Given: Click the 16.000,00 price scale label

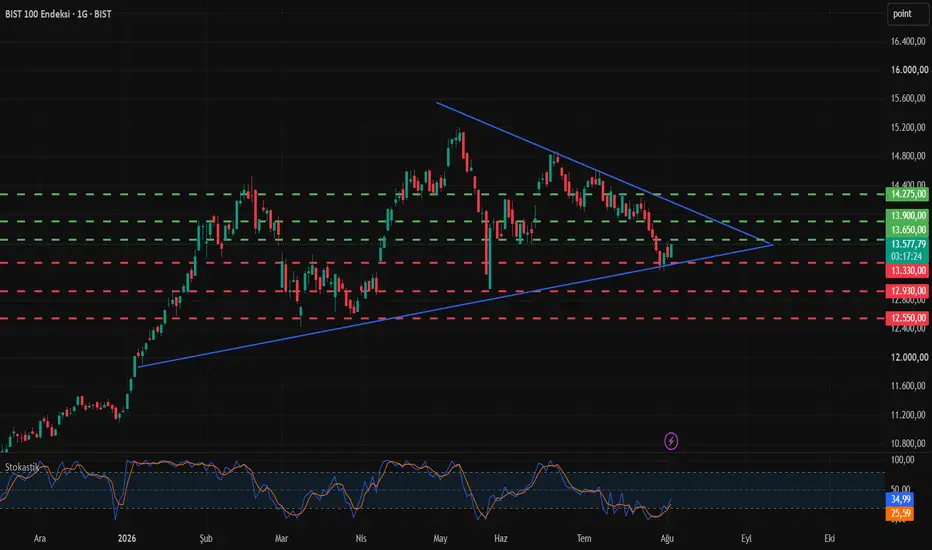Looking at the screenshot, I should (908, 70).
